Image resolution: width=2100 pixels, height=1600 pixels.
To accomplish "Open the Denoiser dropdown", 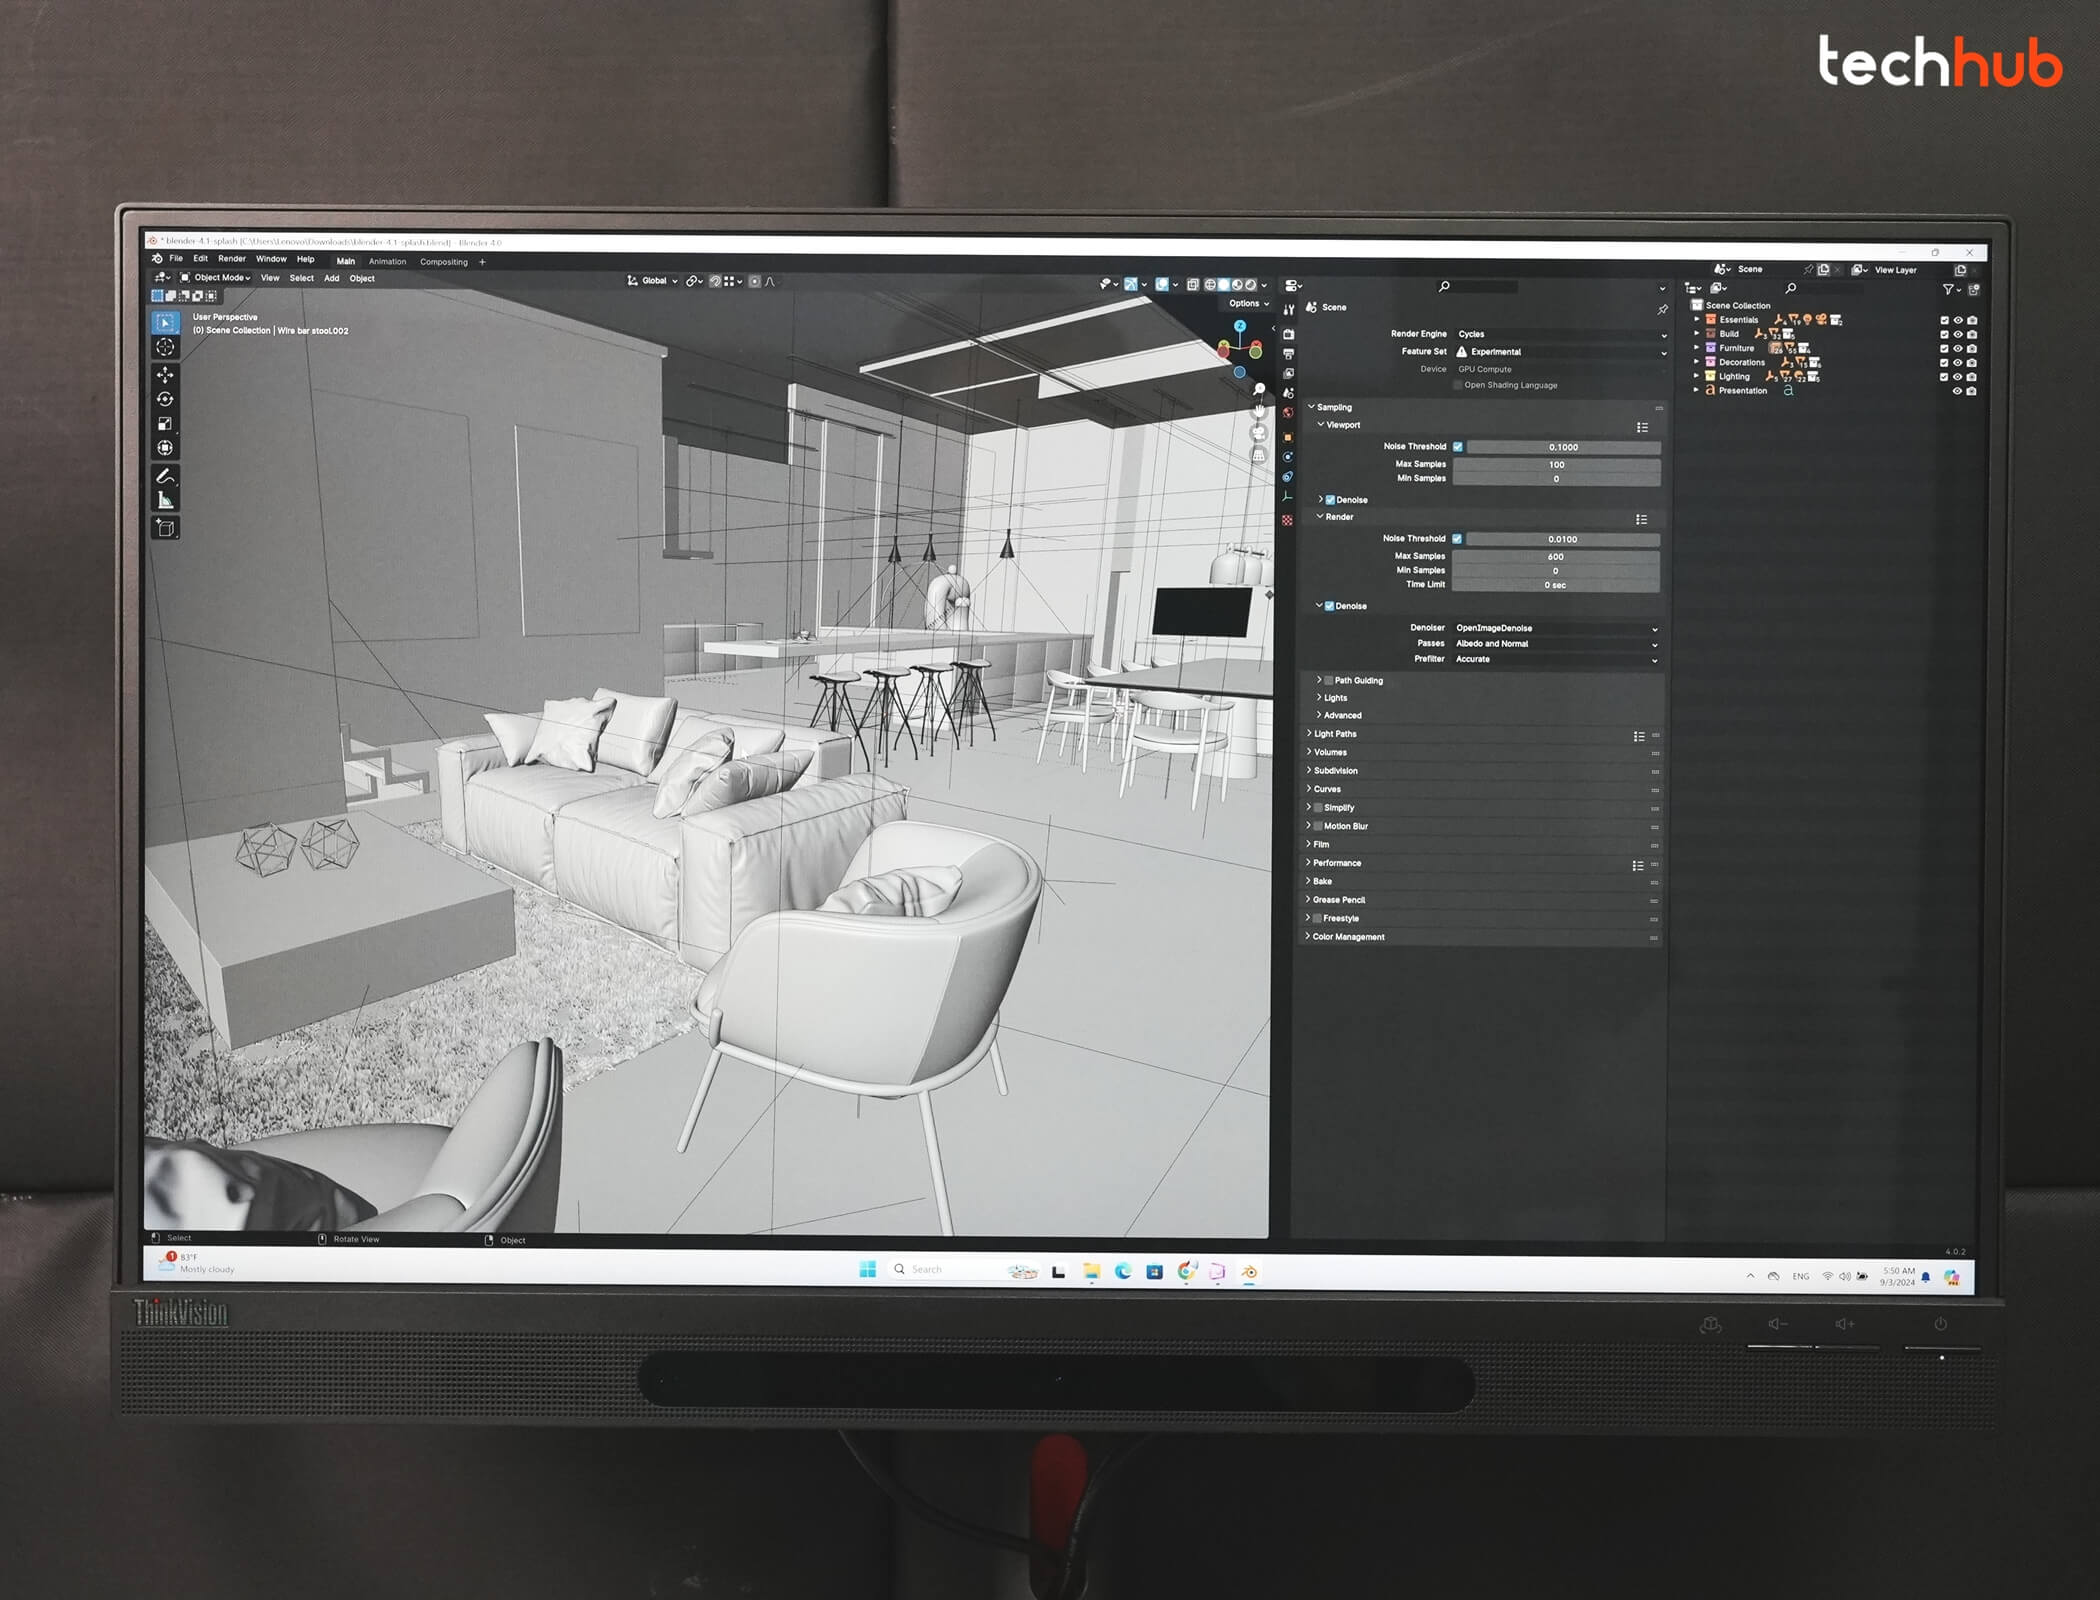I will click(x=1556, y=629).
